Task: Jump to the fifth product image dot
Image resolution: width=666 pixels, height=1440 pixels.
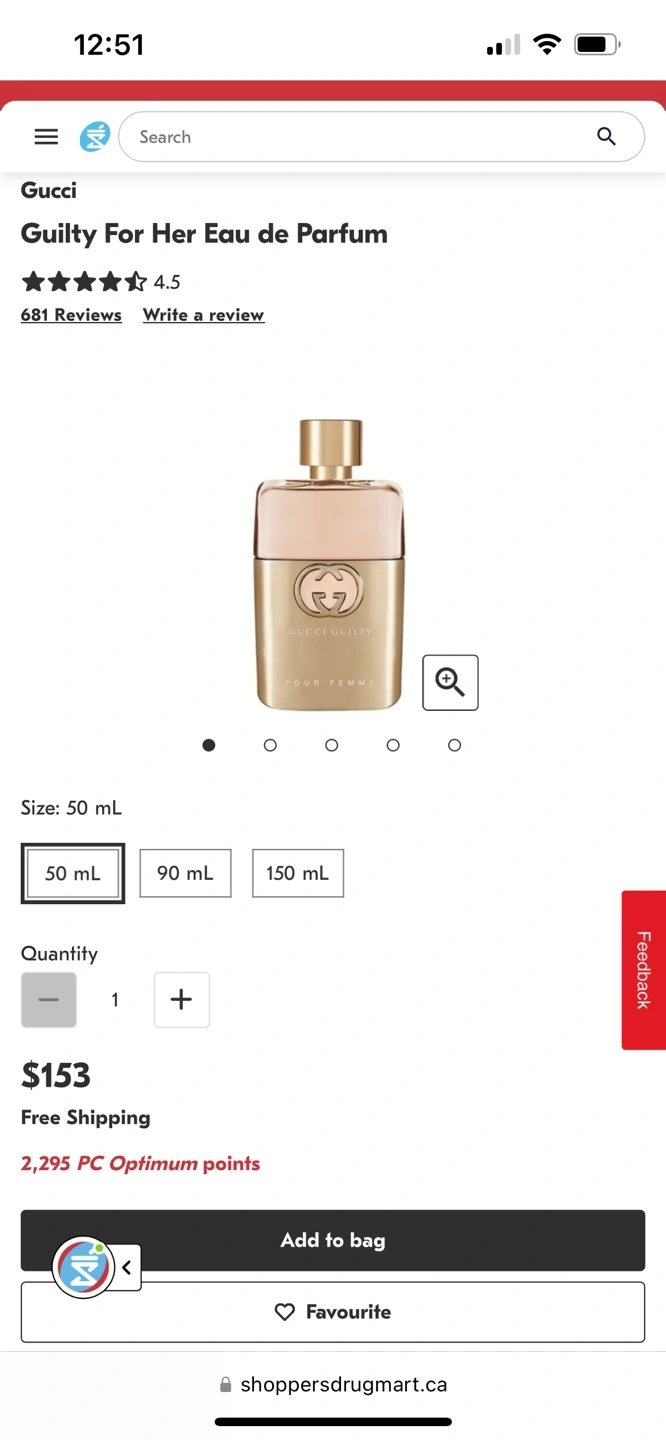Action: coord(455,745)
